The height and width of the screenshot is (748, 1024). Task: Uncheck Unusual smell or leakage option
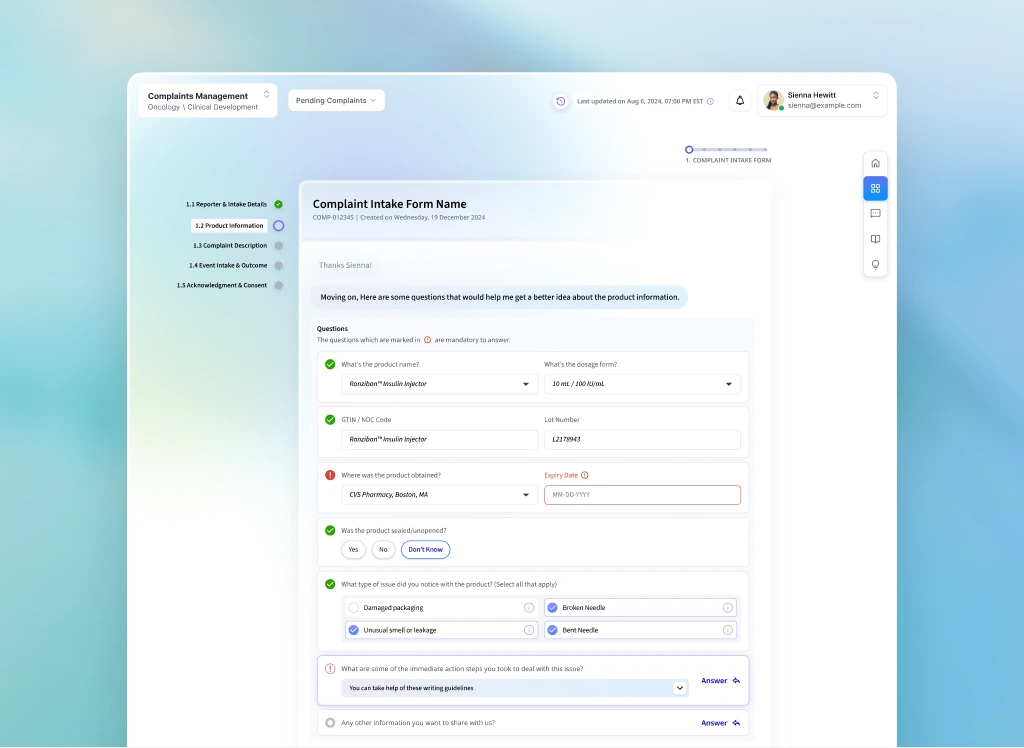point(353,630)
